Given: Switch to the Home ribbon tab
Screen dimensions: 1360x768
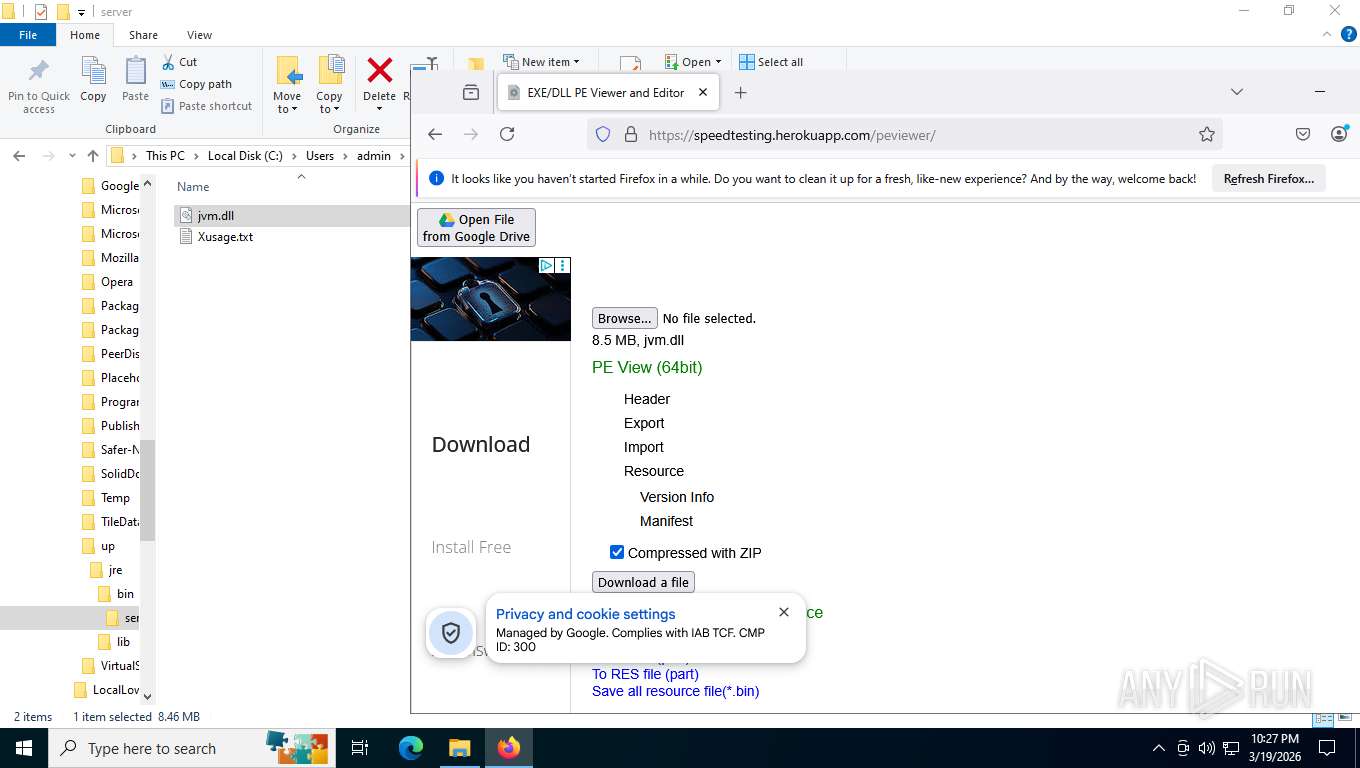Looking at the screenshot, I should pyautogui.click(x=85, y=35).
